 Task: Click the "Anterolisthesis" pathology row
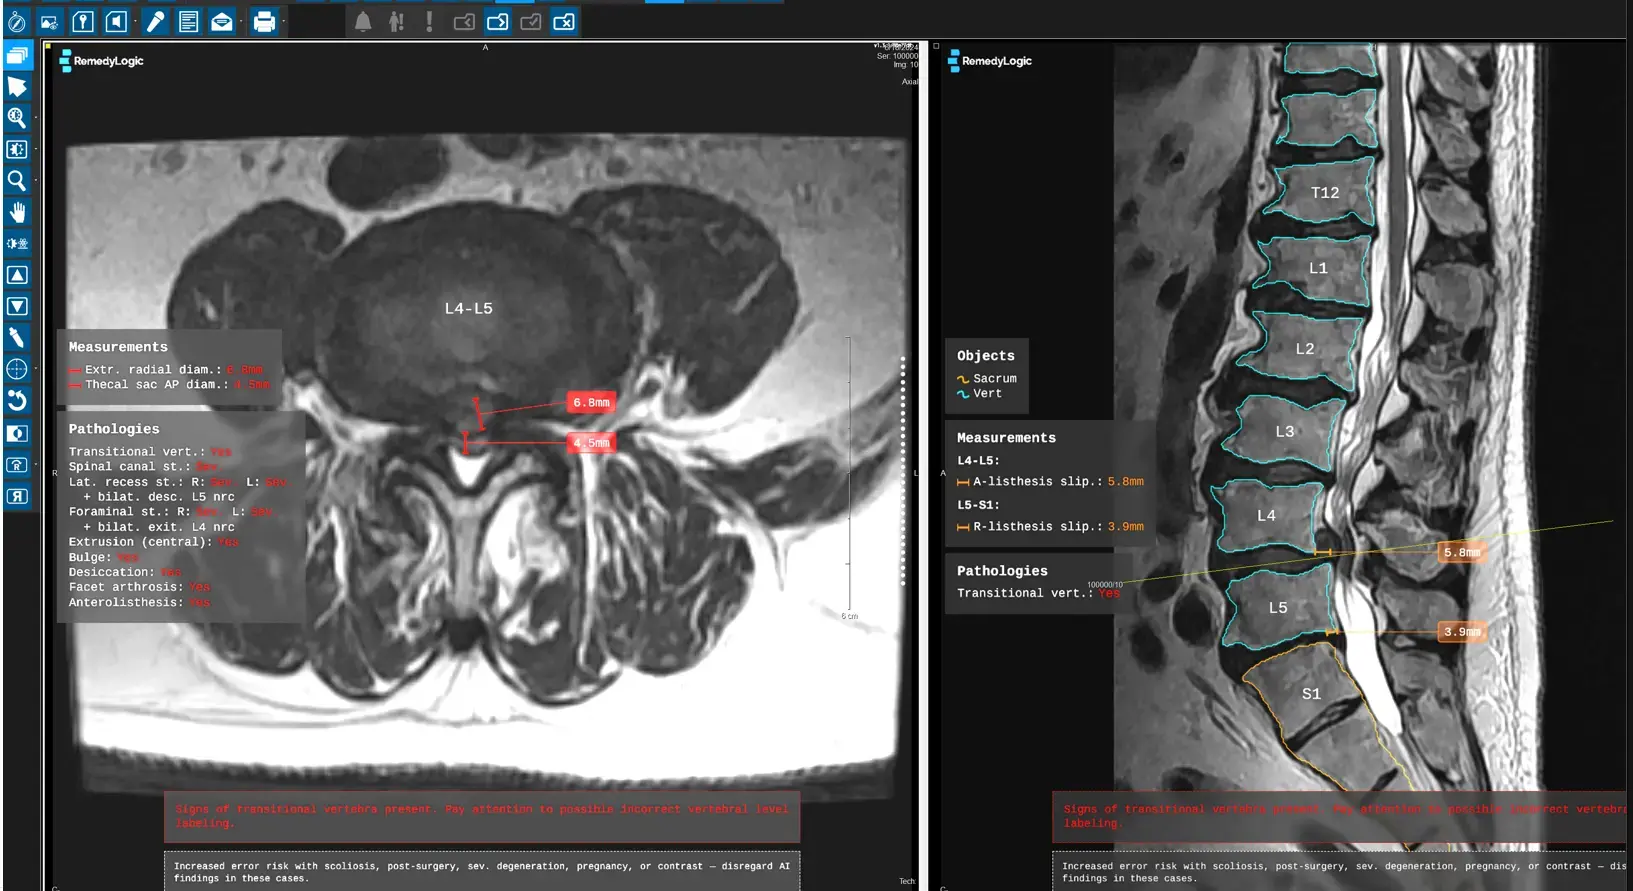click(x=140, y=602)
